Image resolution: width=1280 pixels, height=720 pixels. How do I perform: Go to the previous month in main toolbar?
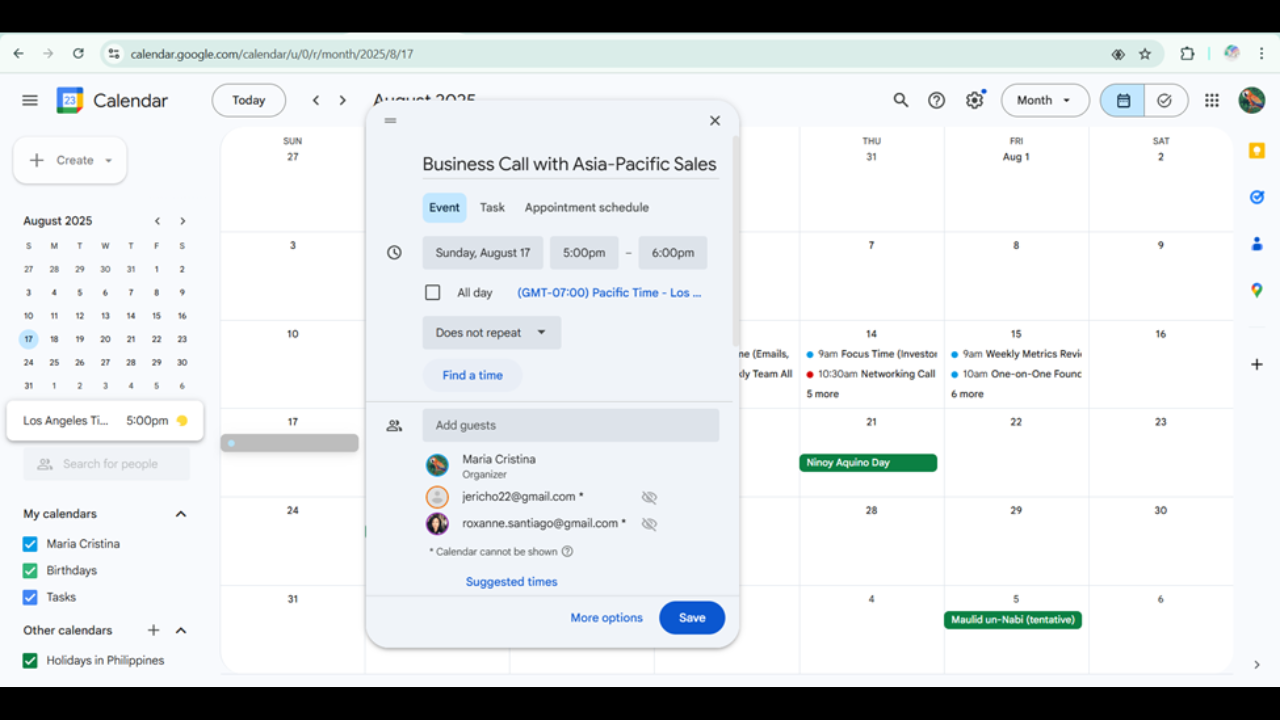coord(316,100)
